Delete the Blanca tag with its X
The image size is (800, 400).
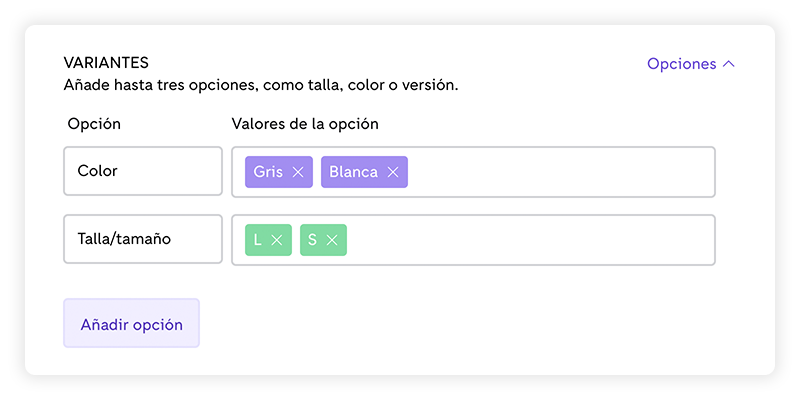click(393, 172)
